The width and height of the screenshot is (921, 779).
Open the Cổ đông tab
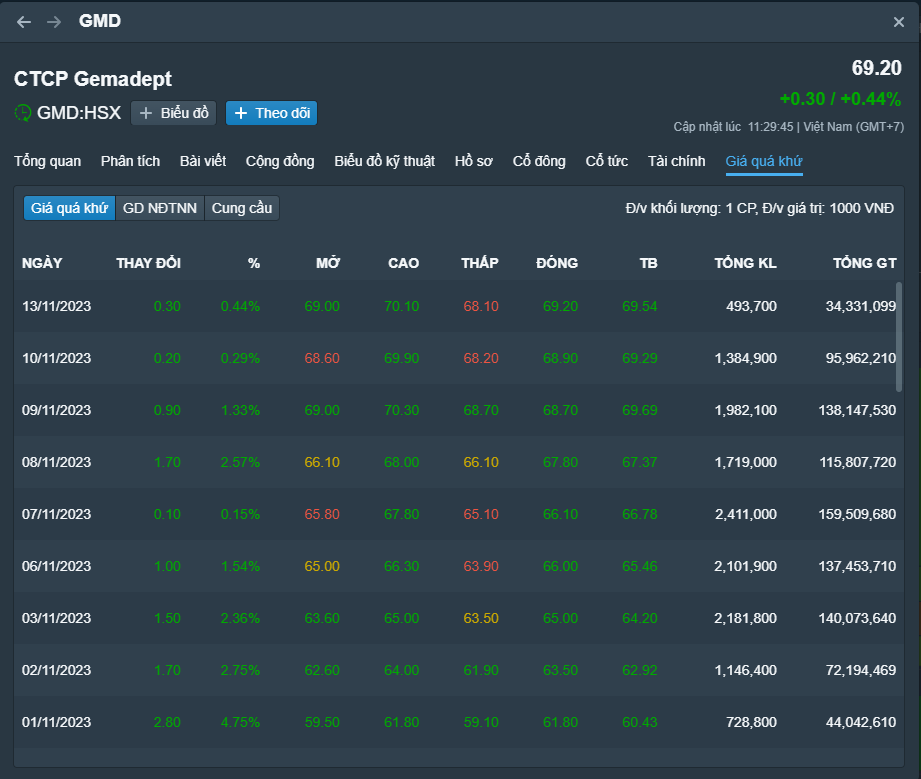coord(539,161)
